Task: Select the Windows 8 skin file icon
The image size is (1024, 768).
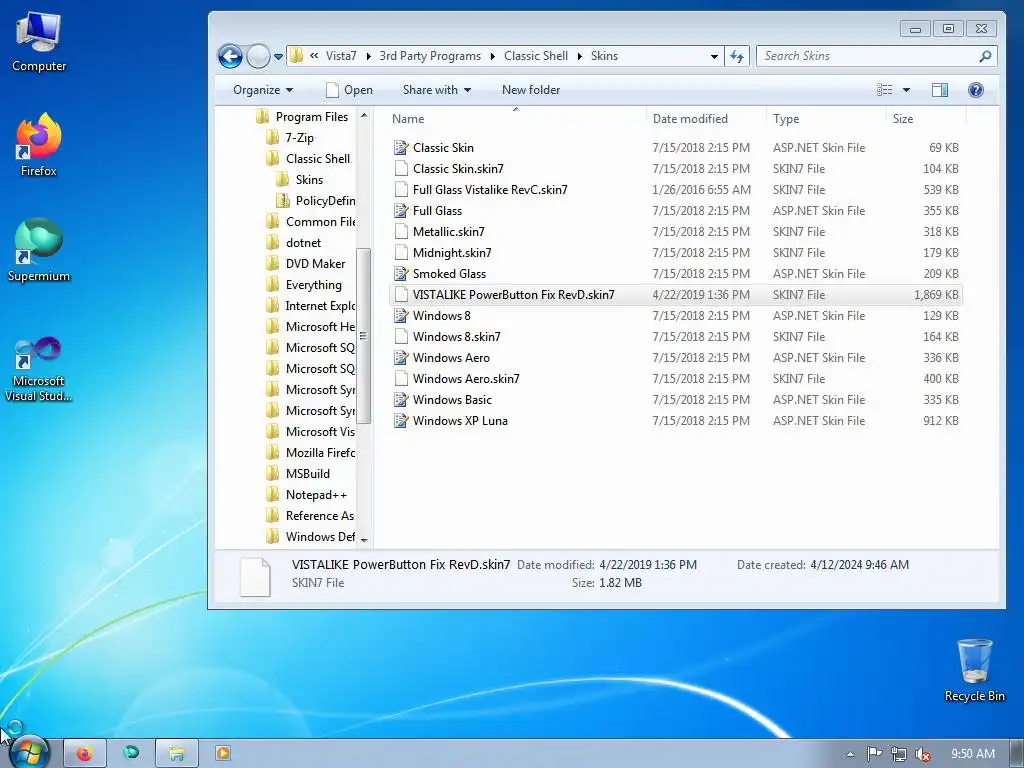Action: [x=401, y=315]
